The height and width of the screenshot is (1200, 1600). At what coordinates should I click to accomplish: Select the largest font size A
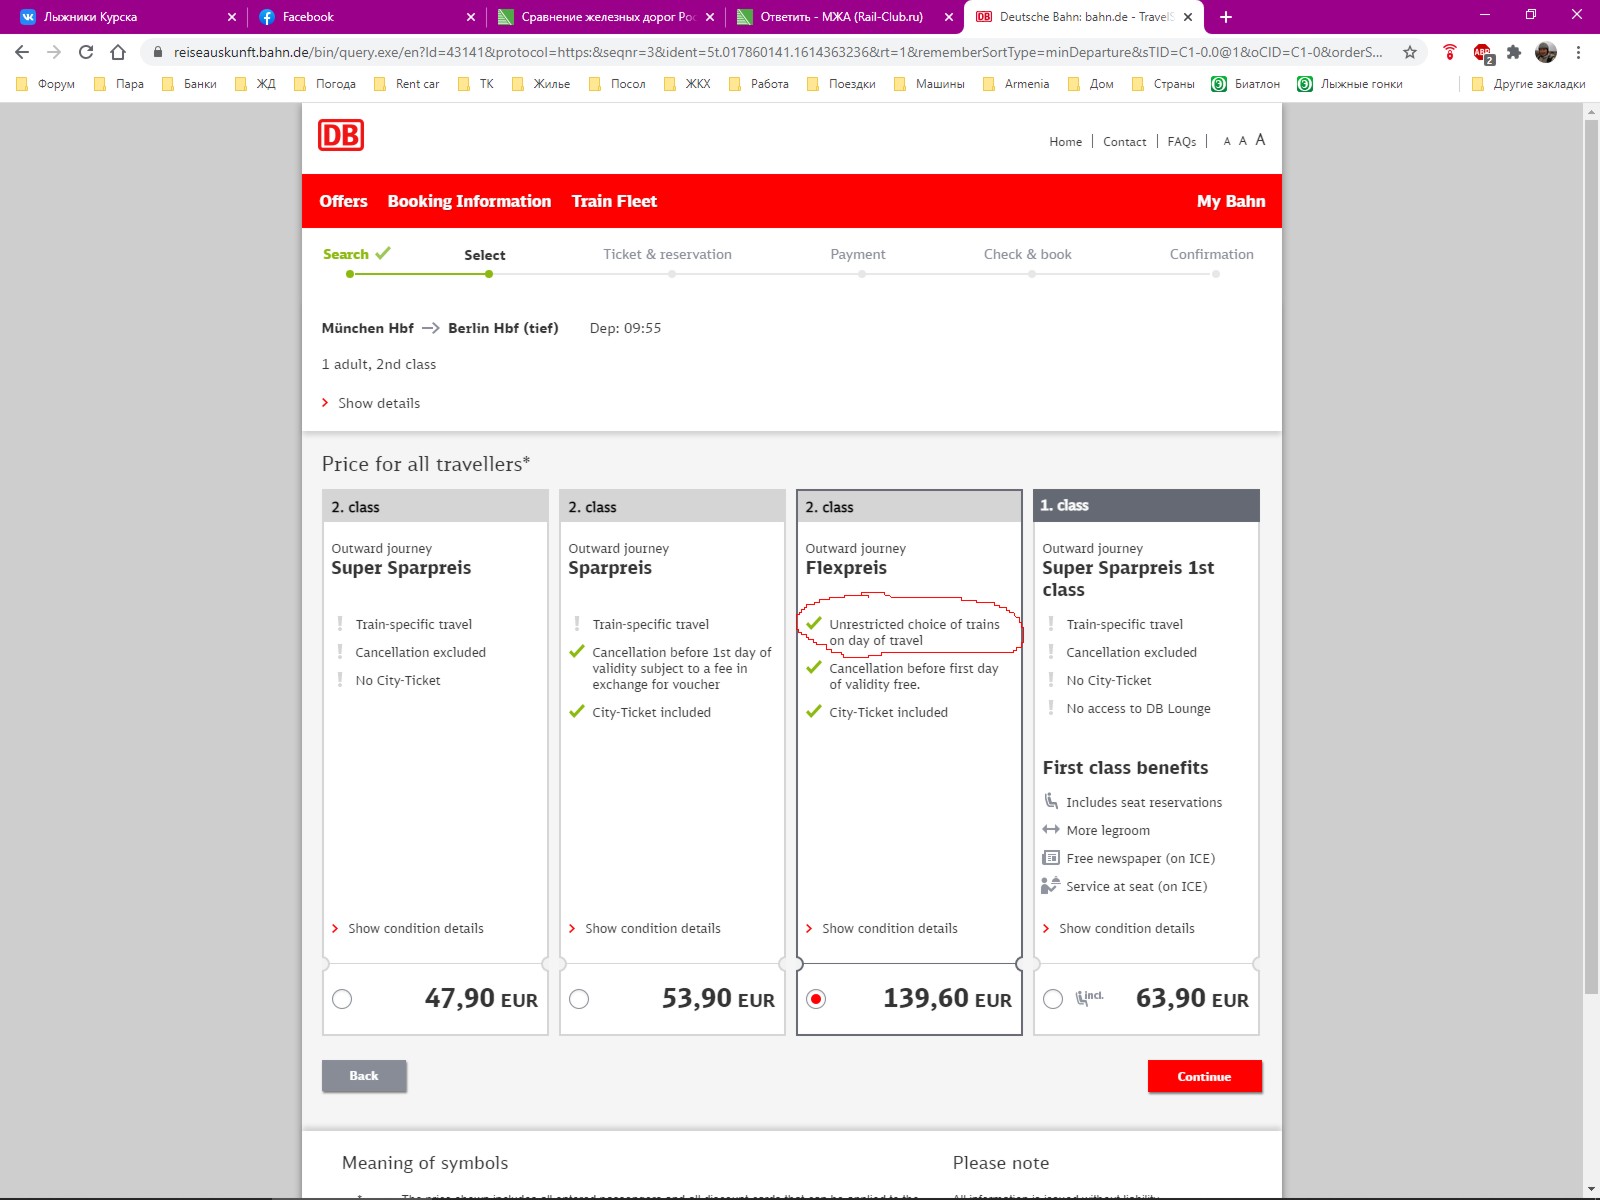1260,140
